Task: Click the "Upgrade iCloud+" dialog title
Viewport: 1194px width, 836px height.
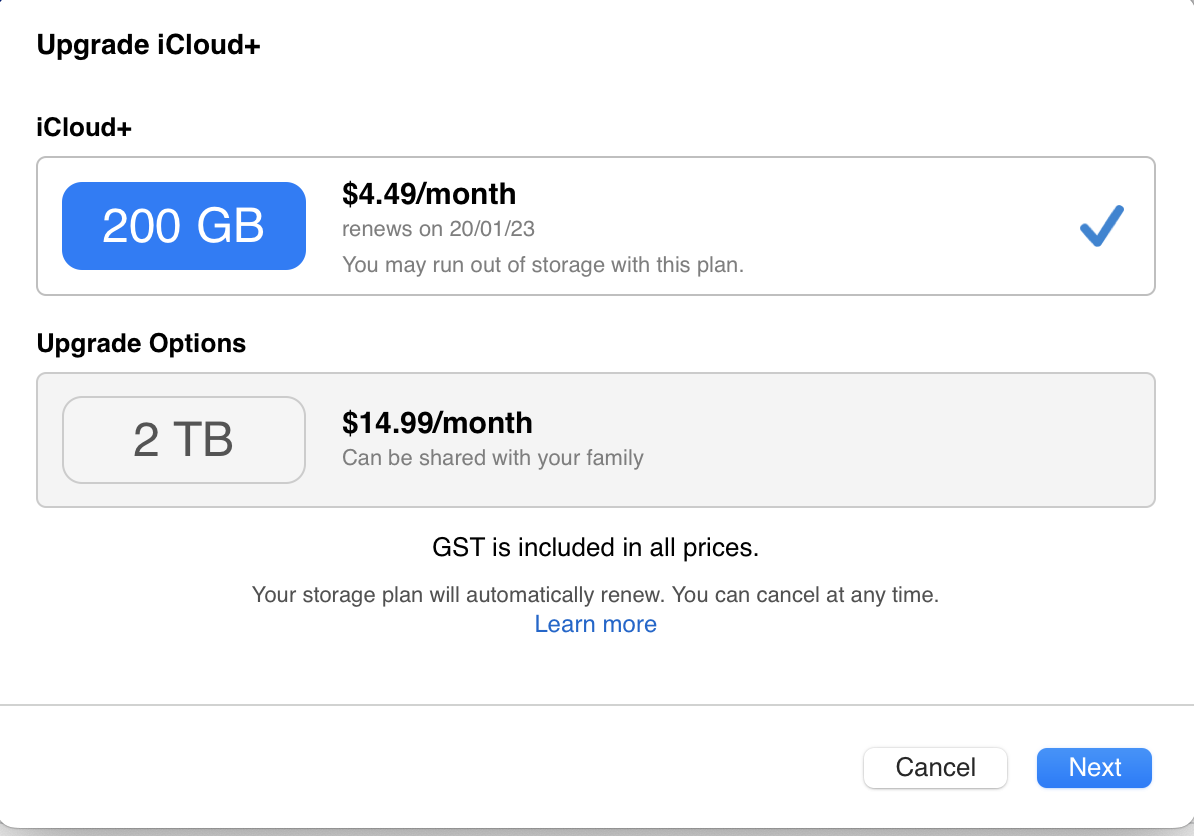Action: pyautogui.click(x=148, y=45)
